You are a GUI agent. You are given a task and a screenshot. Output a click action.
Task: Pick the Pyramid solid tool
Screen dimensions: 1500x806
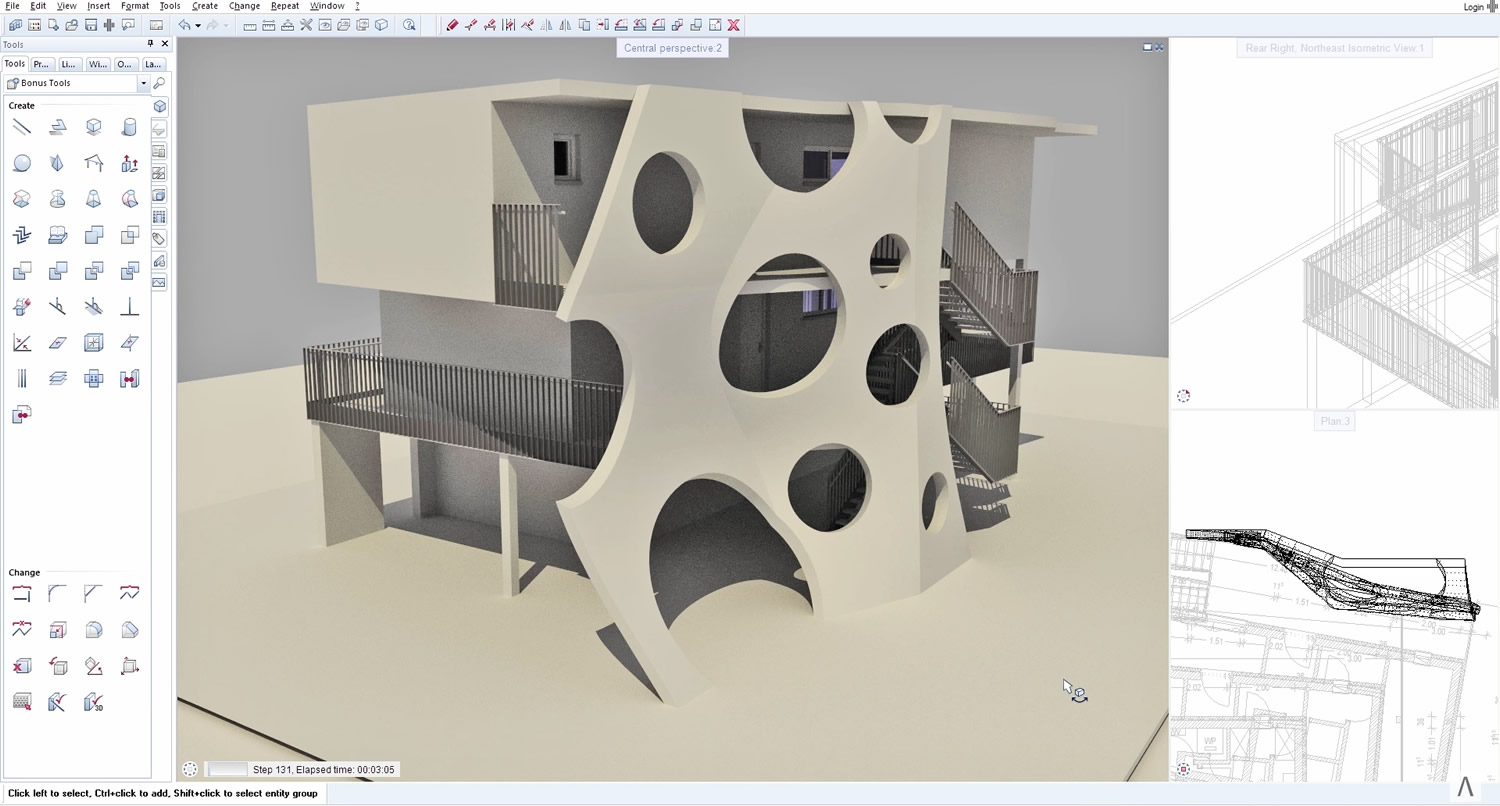(x=58, y=163)
